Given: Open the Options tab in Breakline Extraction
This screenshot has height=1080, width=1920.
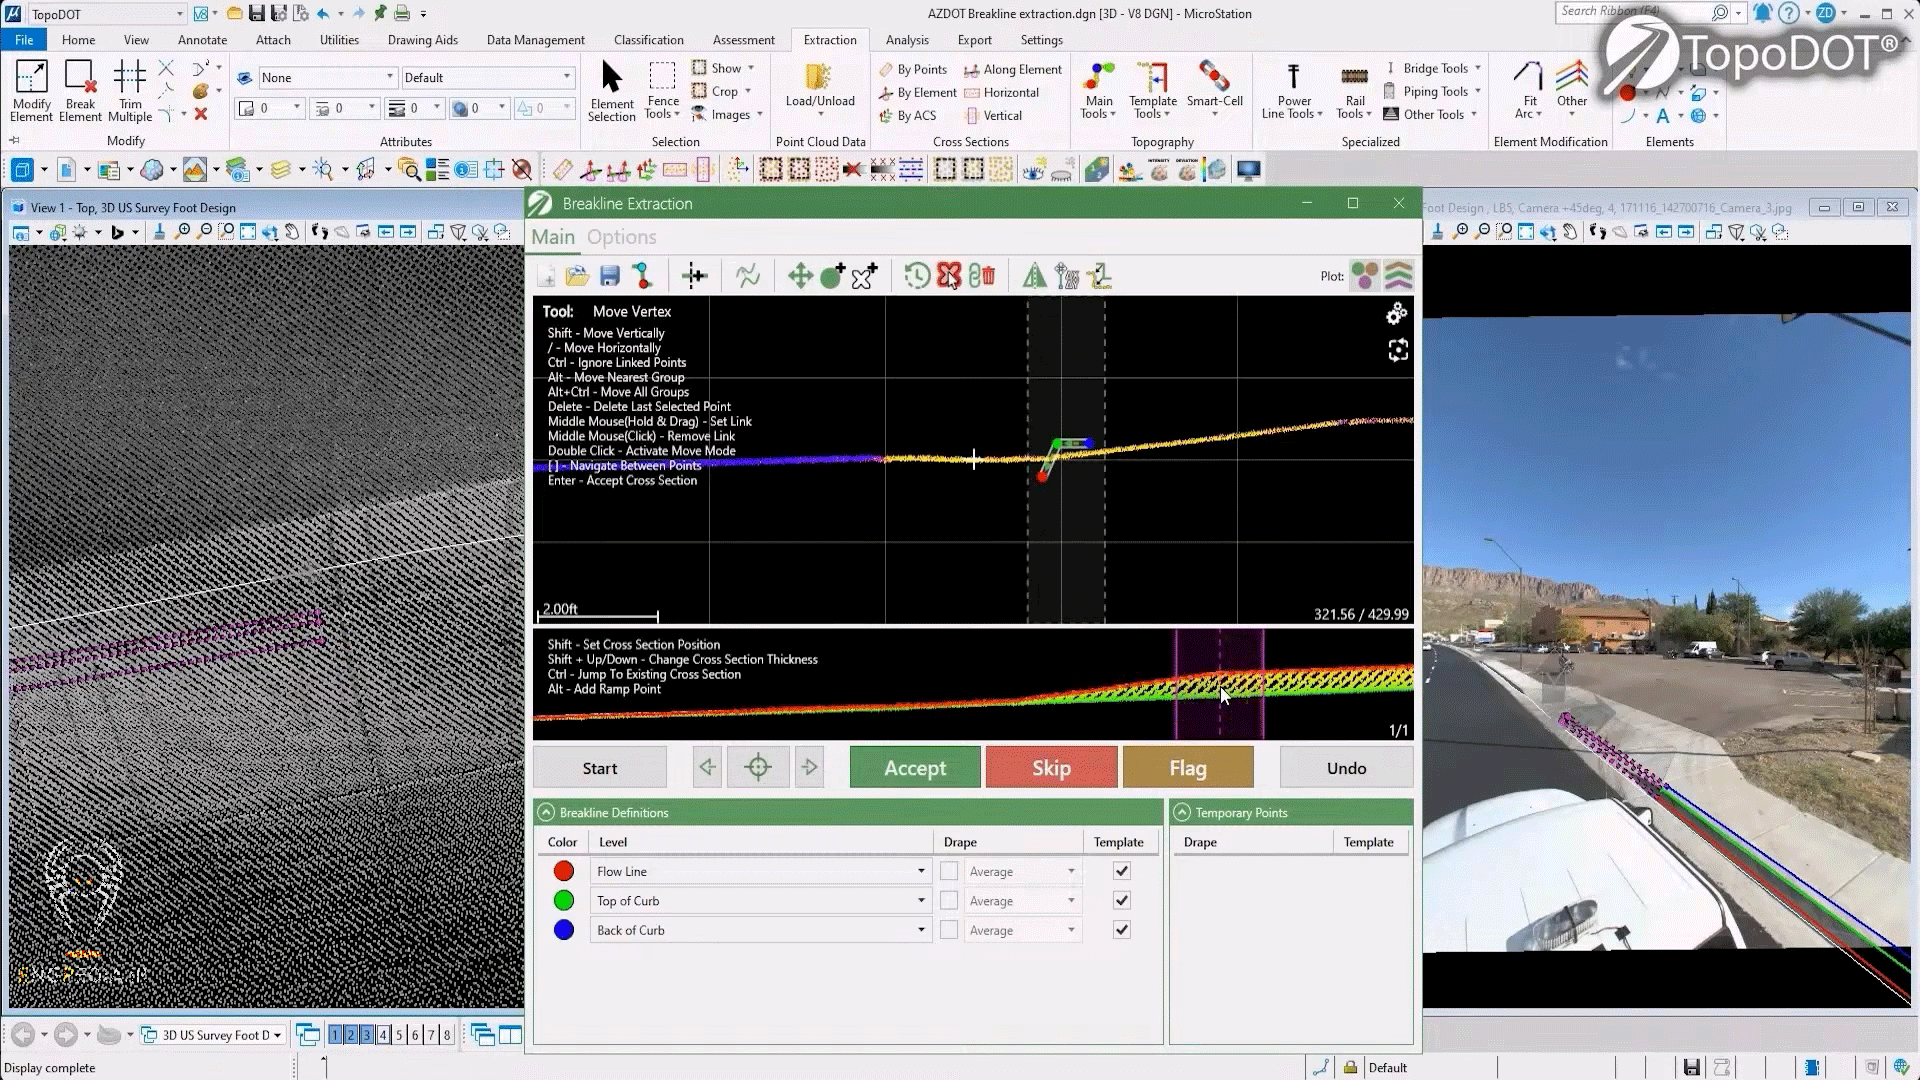Looking at the screenshot, I should [621, 237].
